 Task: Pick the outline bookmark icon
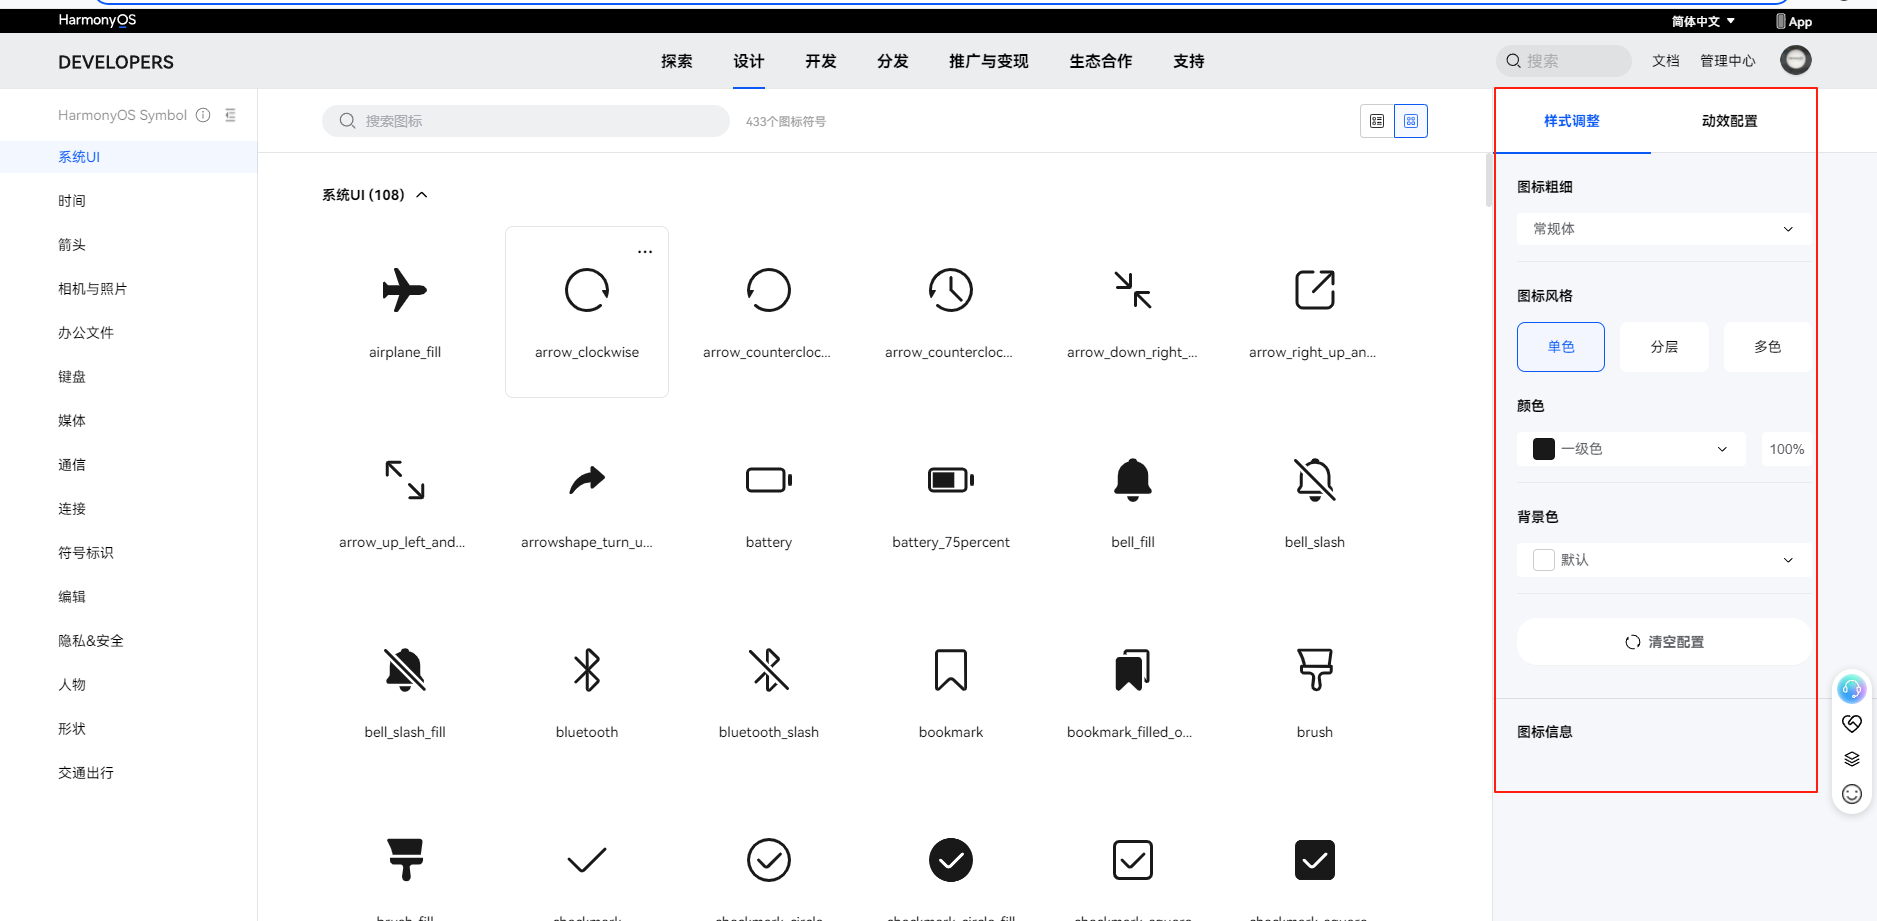tap(951, 670)
